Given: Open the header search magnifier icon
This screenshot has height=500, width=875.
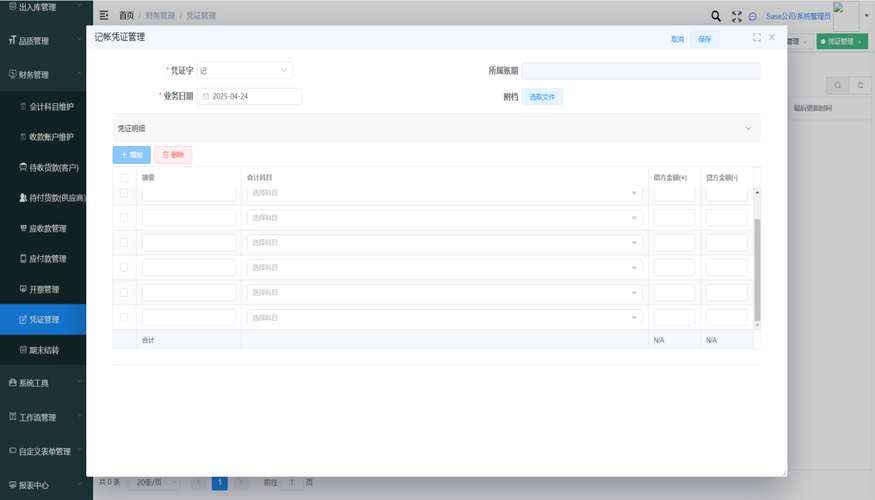Looking at the screenshot, I should 715,16.
